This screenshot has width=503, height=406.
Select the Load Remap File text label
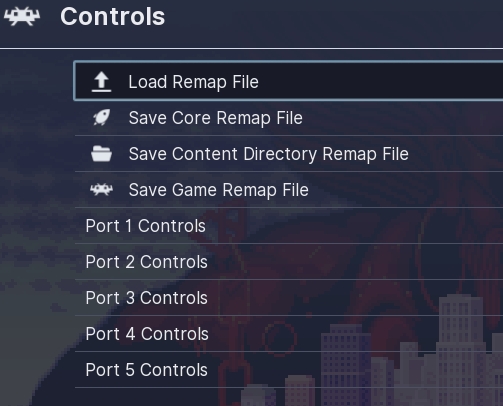(x=194, y=82)
